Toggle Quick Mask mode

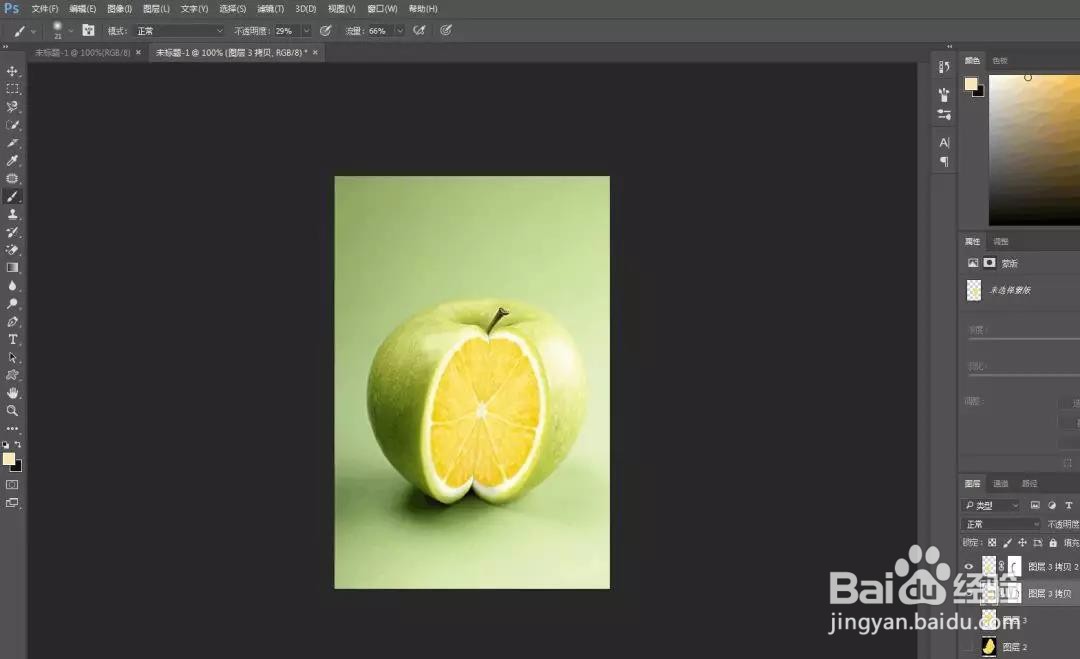tap(12, 485)
